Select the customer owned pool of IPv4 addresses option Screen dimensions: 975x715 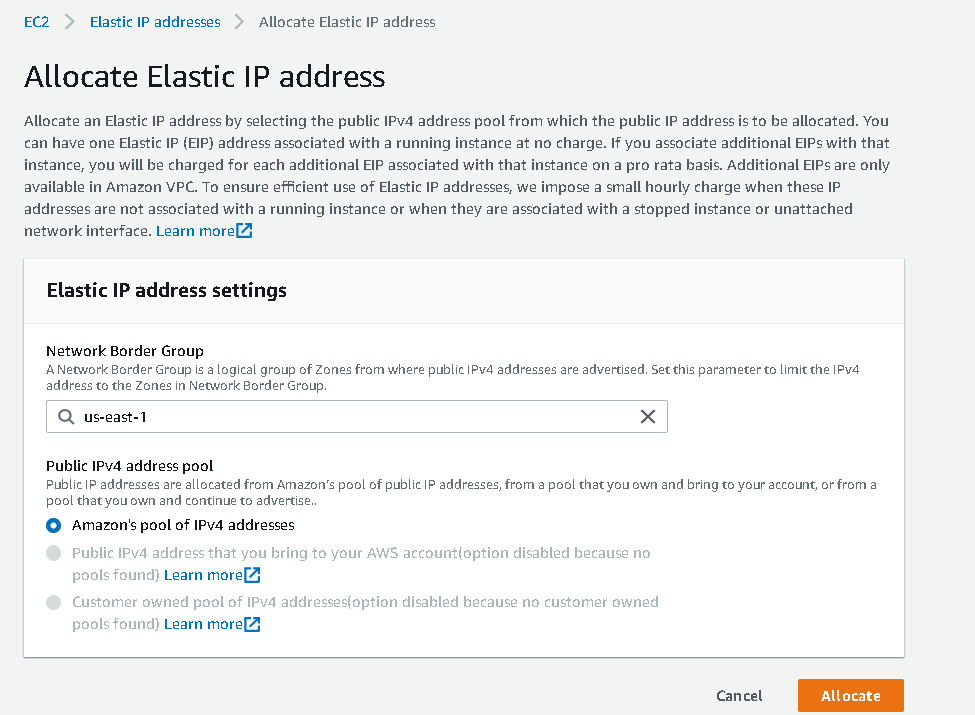pyautogui.click(x=53, y=601)
